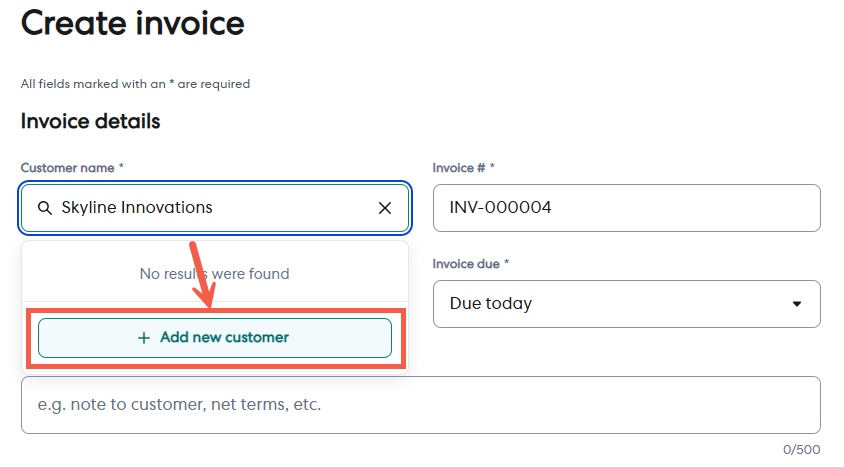844x467 pixels.
Task: Clear the Customer name search with X
Action: 385,208
